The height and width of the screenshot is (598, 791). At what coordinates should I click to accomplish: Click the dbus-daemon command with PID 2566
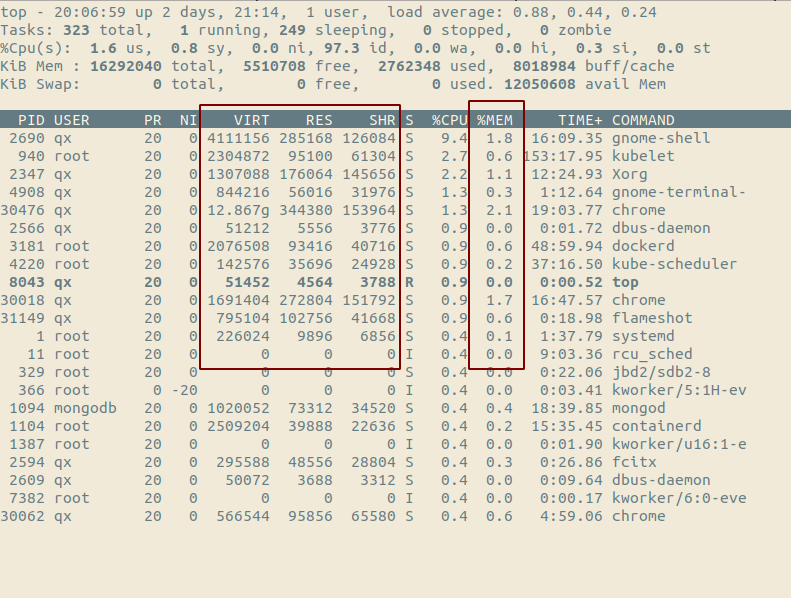tap(661, 228)
